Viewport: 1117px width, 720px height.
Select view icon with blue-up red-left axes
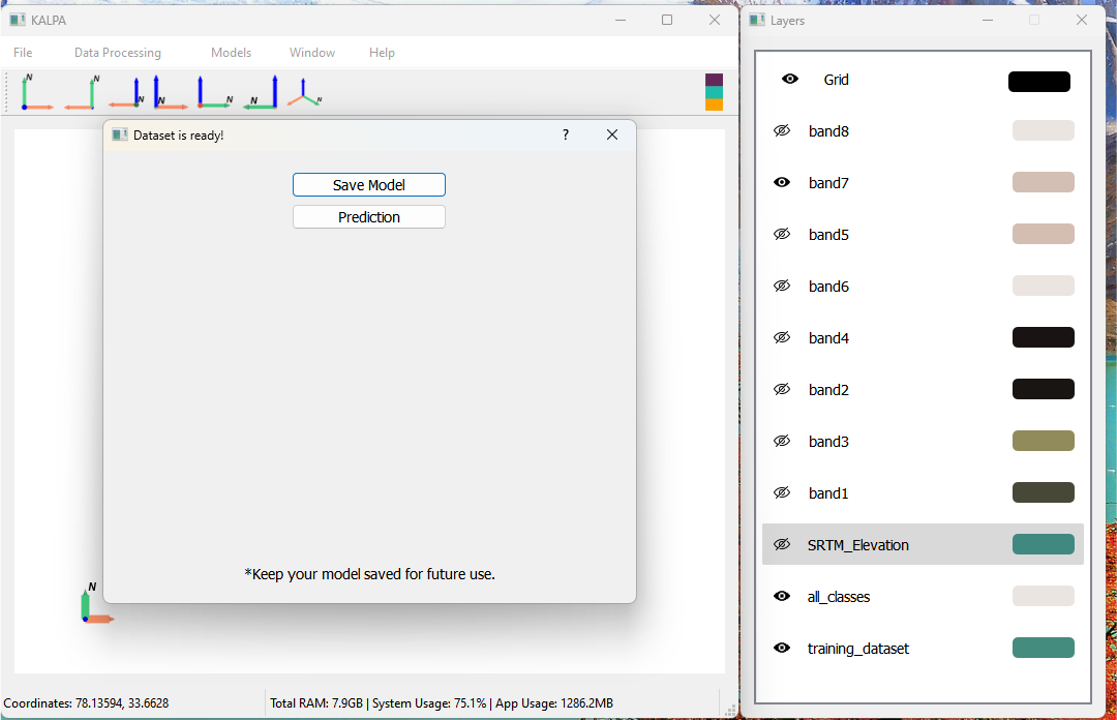tap(127, 92)
